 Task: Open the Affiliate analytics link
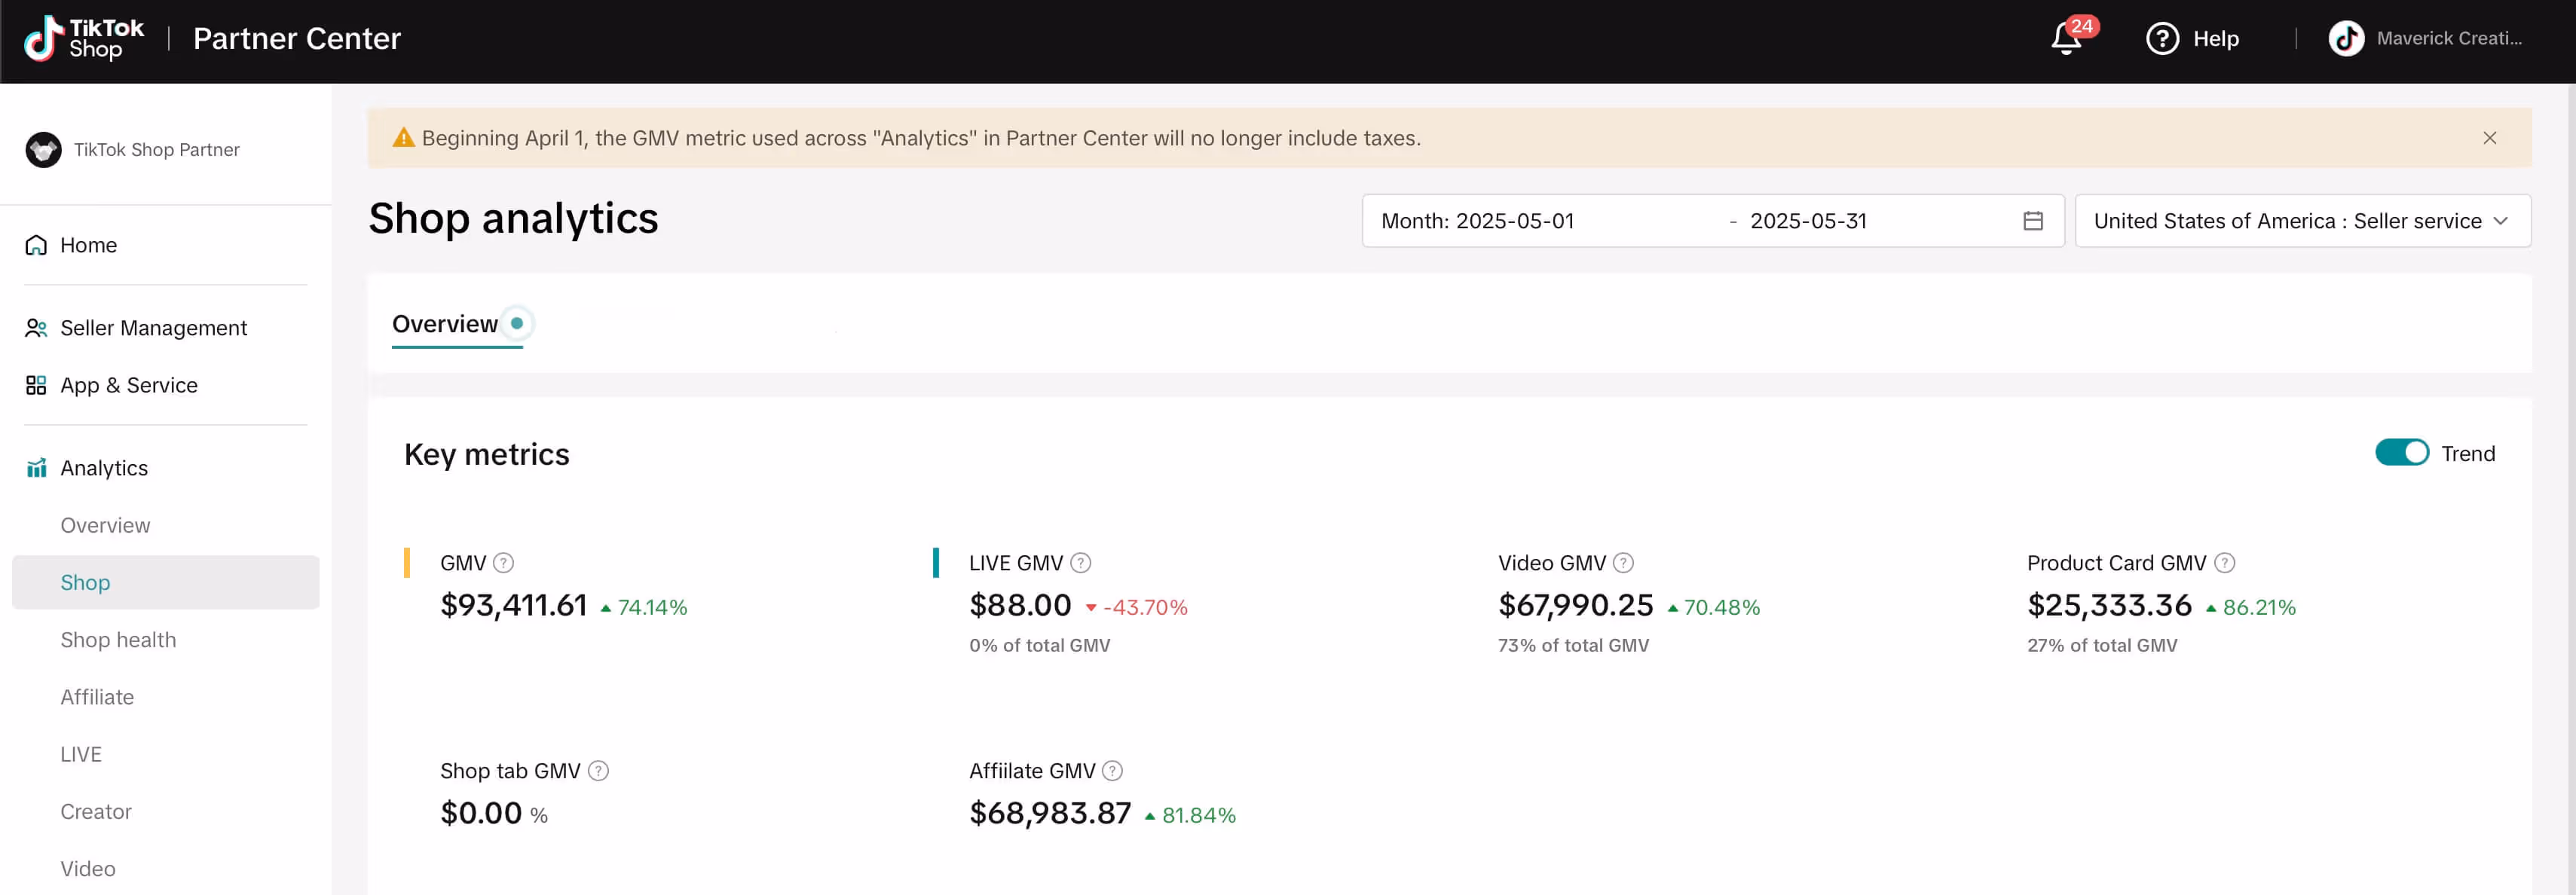pos(97,697)
